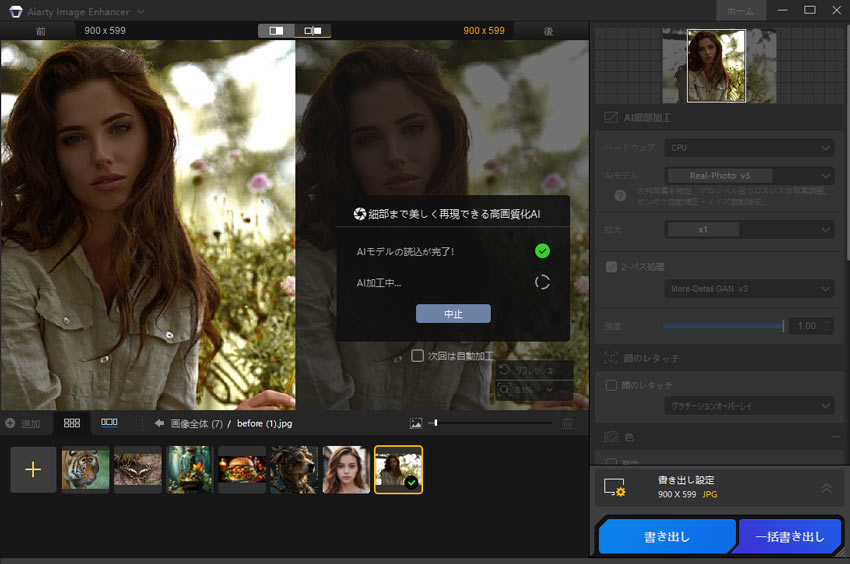850x564 pixels.
Task: Click the trash delete icon
Action: tap(568, 423)
